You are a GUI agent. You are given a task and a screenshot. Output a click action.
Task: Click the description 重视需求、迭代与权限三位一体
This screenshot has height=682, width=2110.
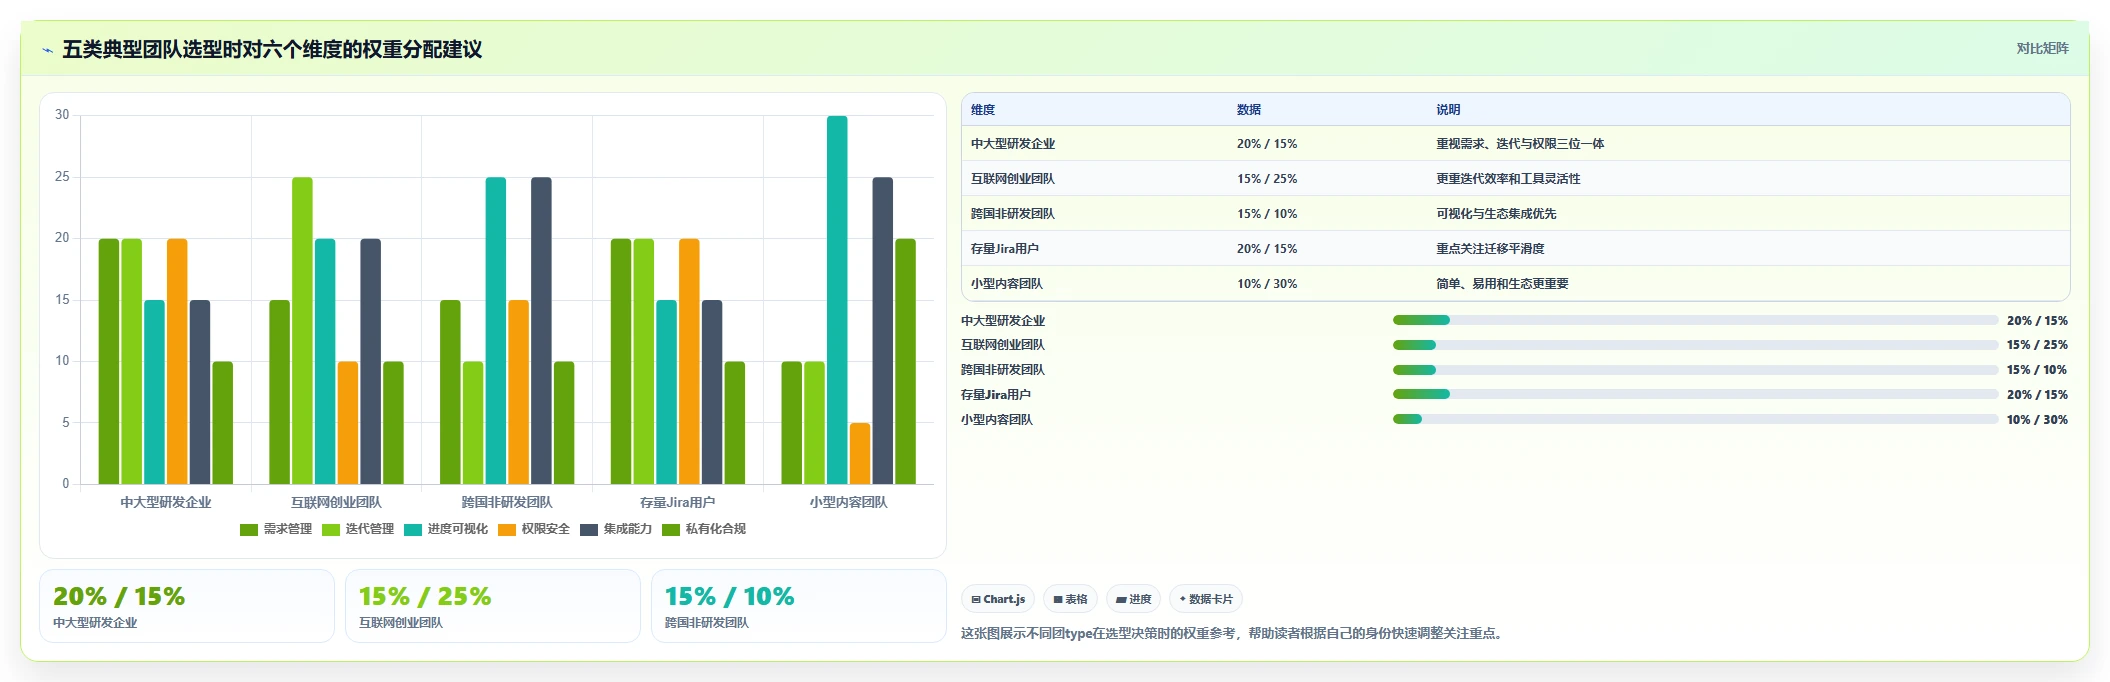point(1520,144)
